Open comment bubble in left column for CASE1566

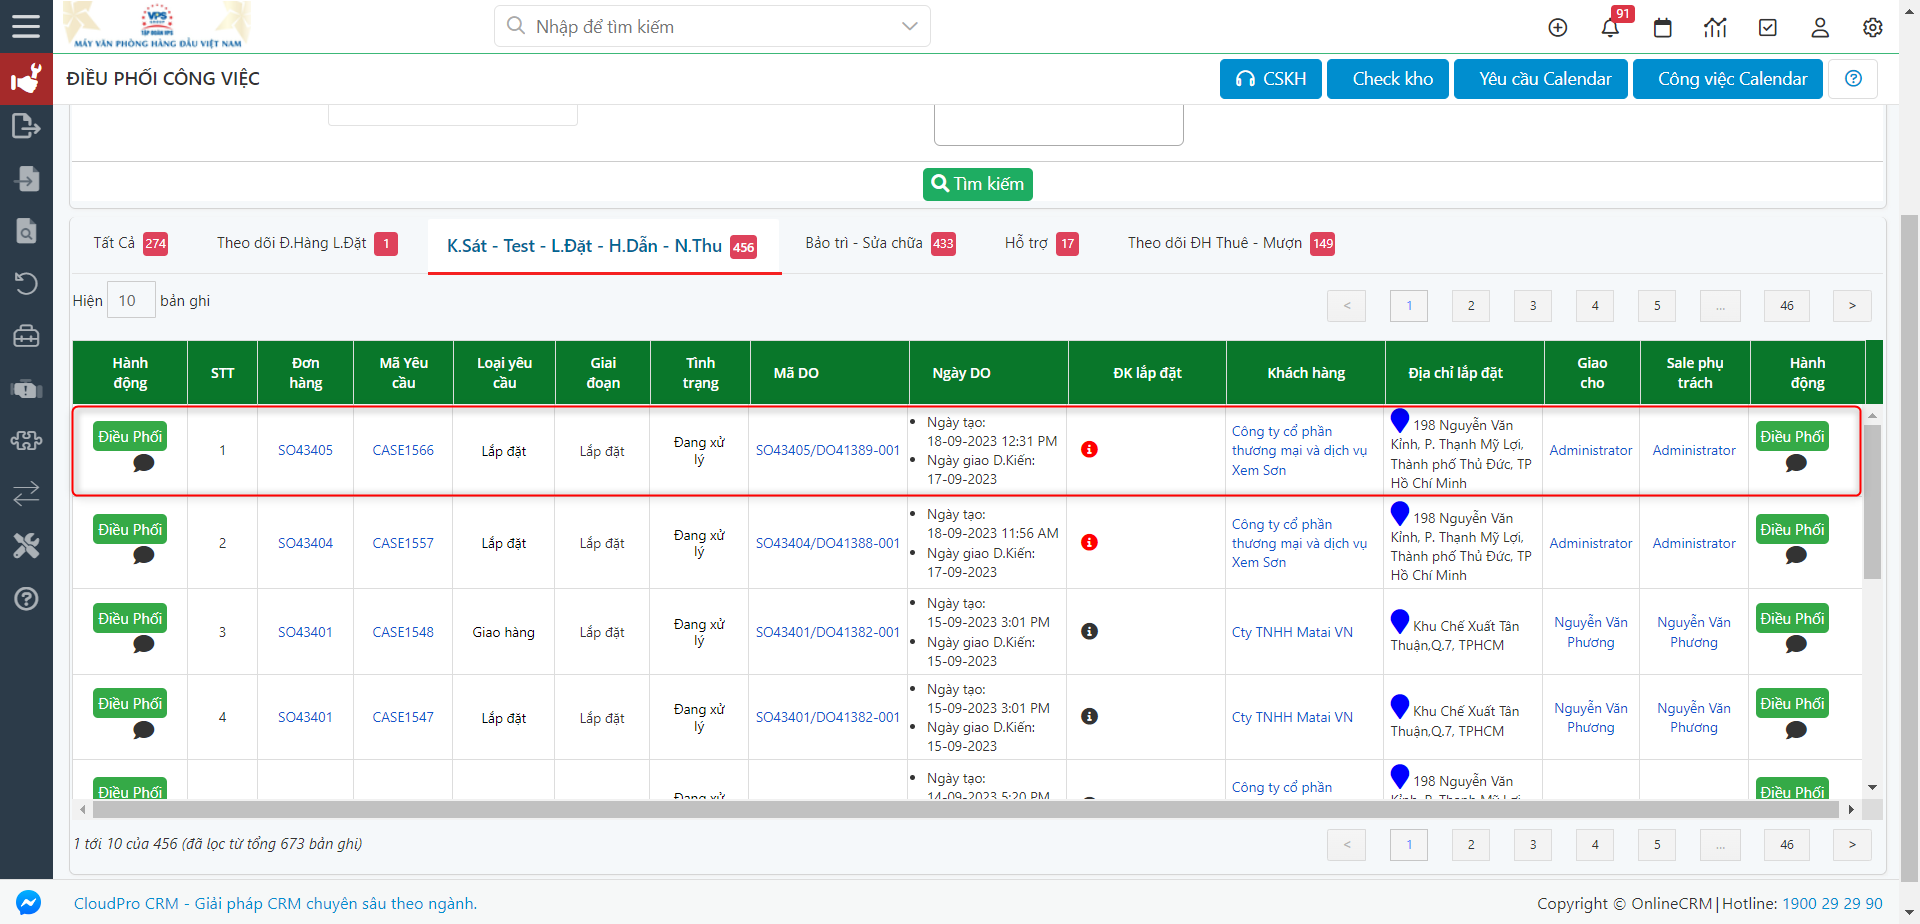[x=143, y=463]
